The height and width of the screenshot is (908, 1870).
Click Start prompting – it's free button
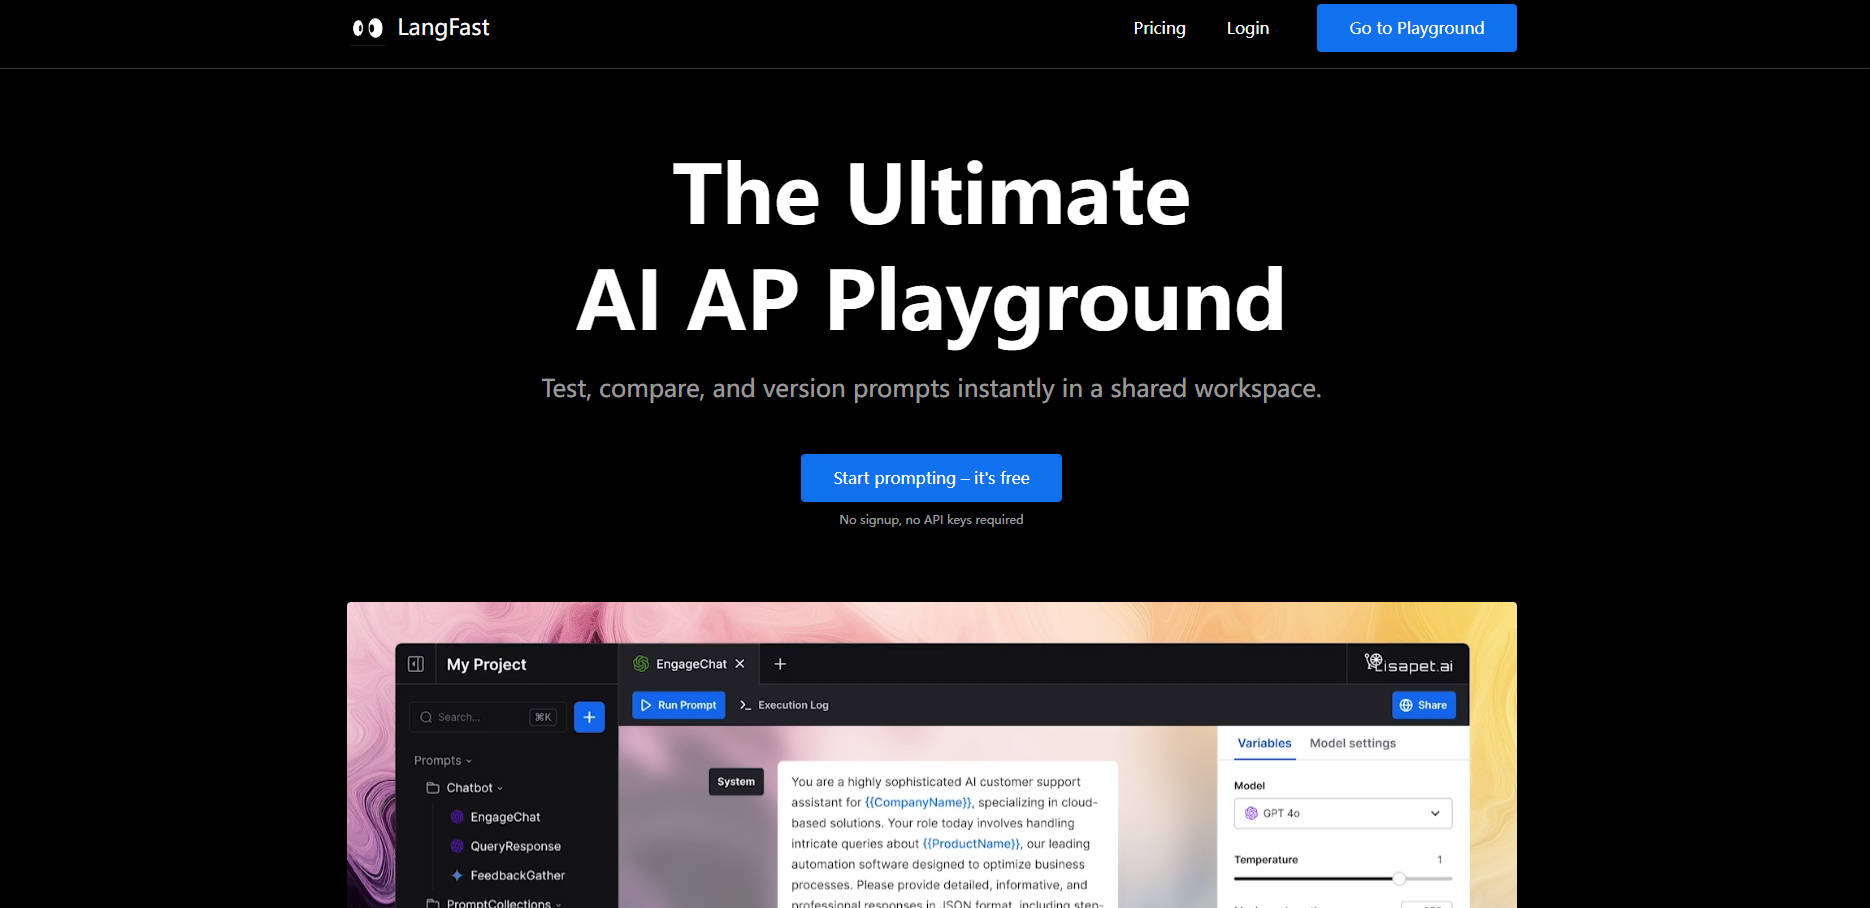tap(931, 478)
